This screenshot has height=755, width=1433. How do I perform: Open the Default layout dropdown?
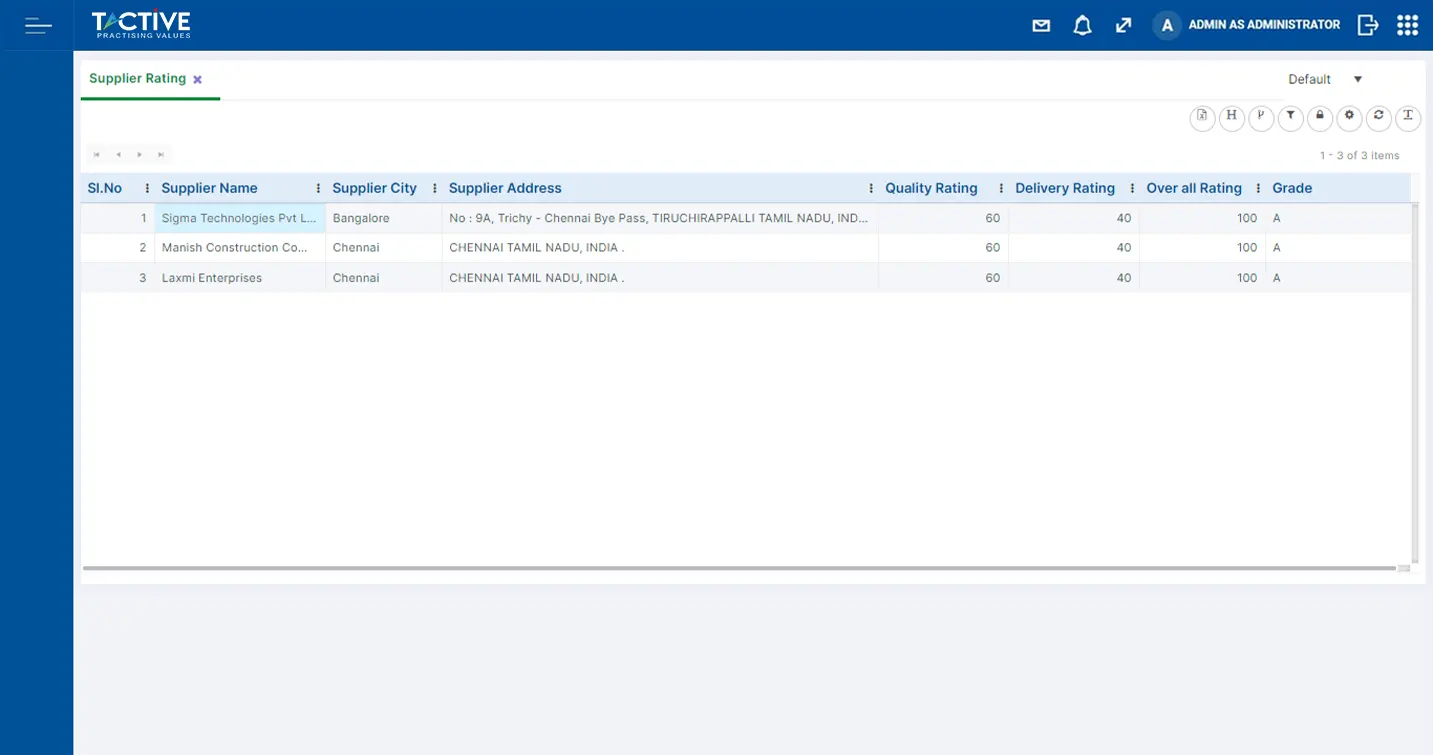pos(1325,79)
